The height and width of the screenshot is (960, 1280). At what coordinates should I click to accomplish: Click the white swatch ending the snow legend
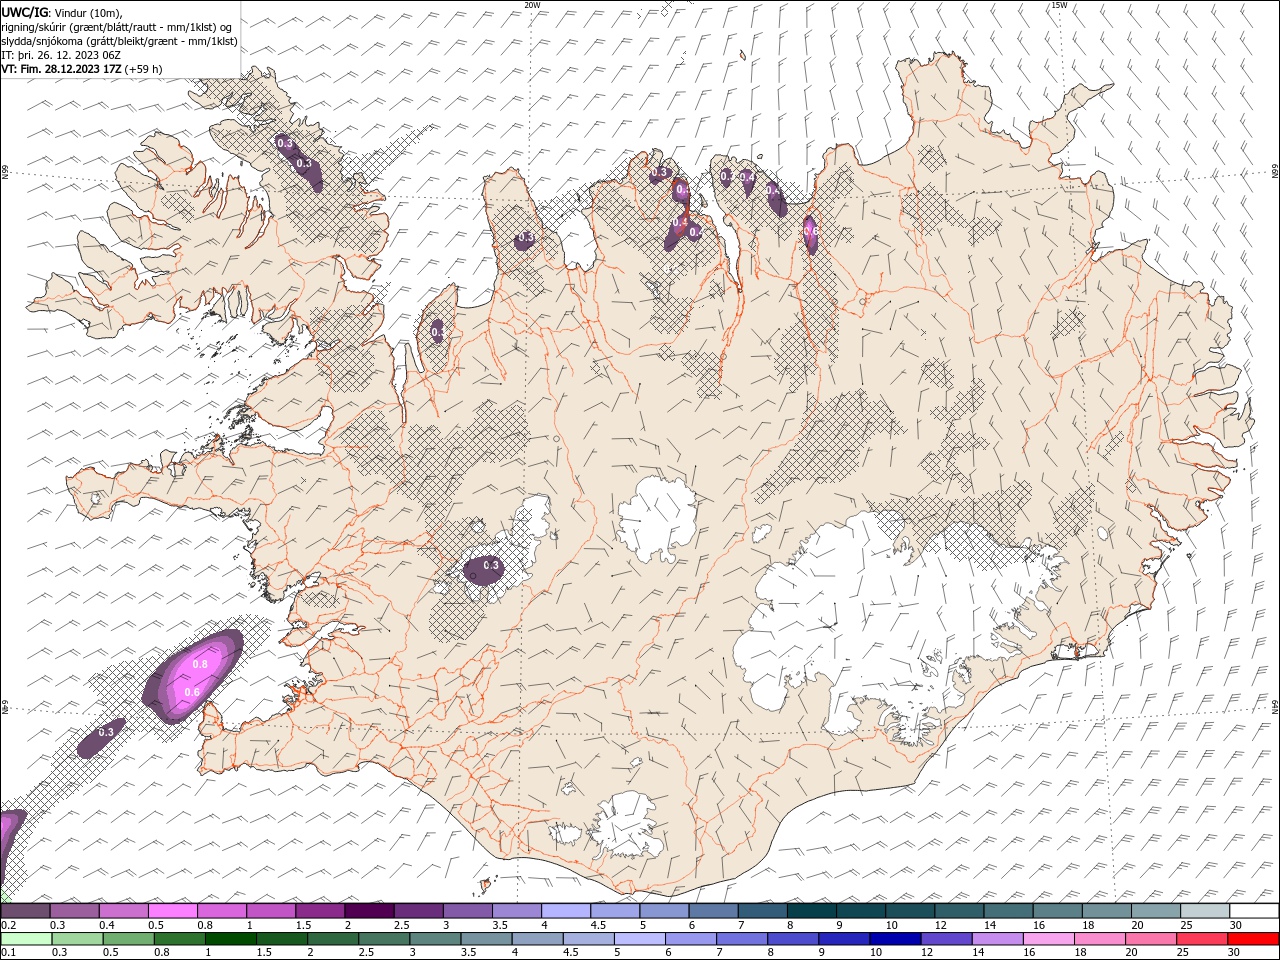coord(1254,911)
